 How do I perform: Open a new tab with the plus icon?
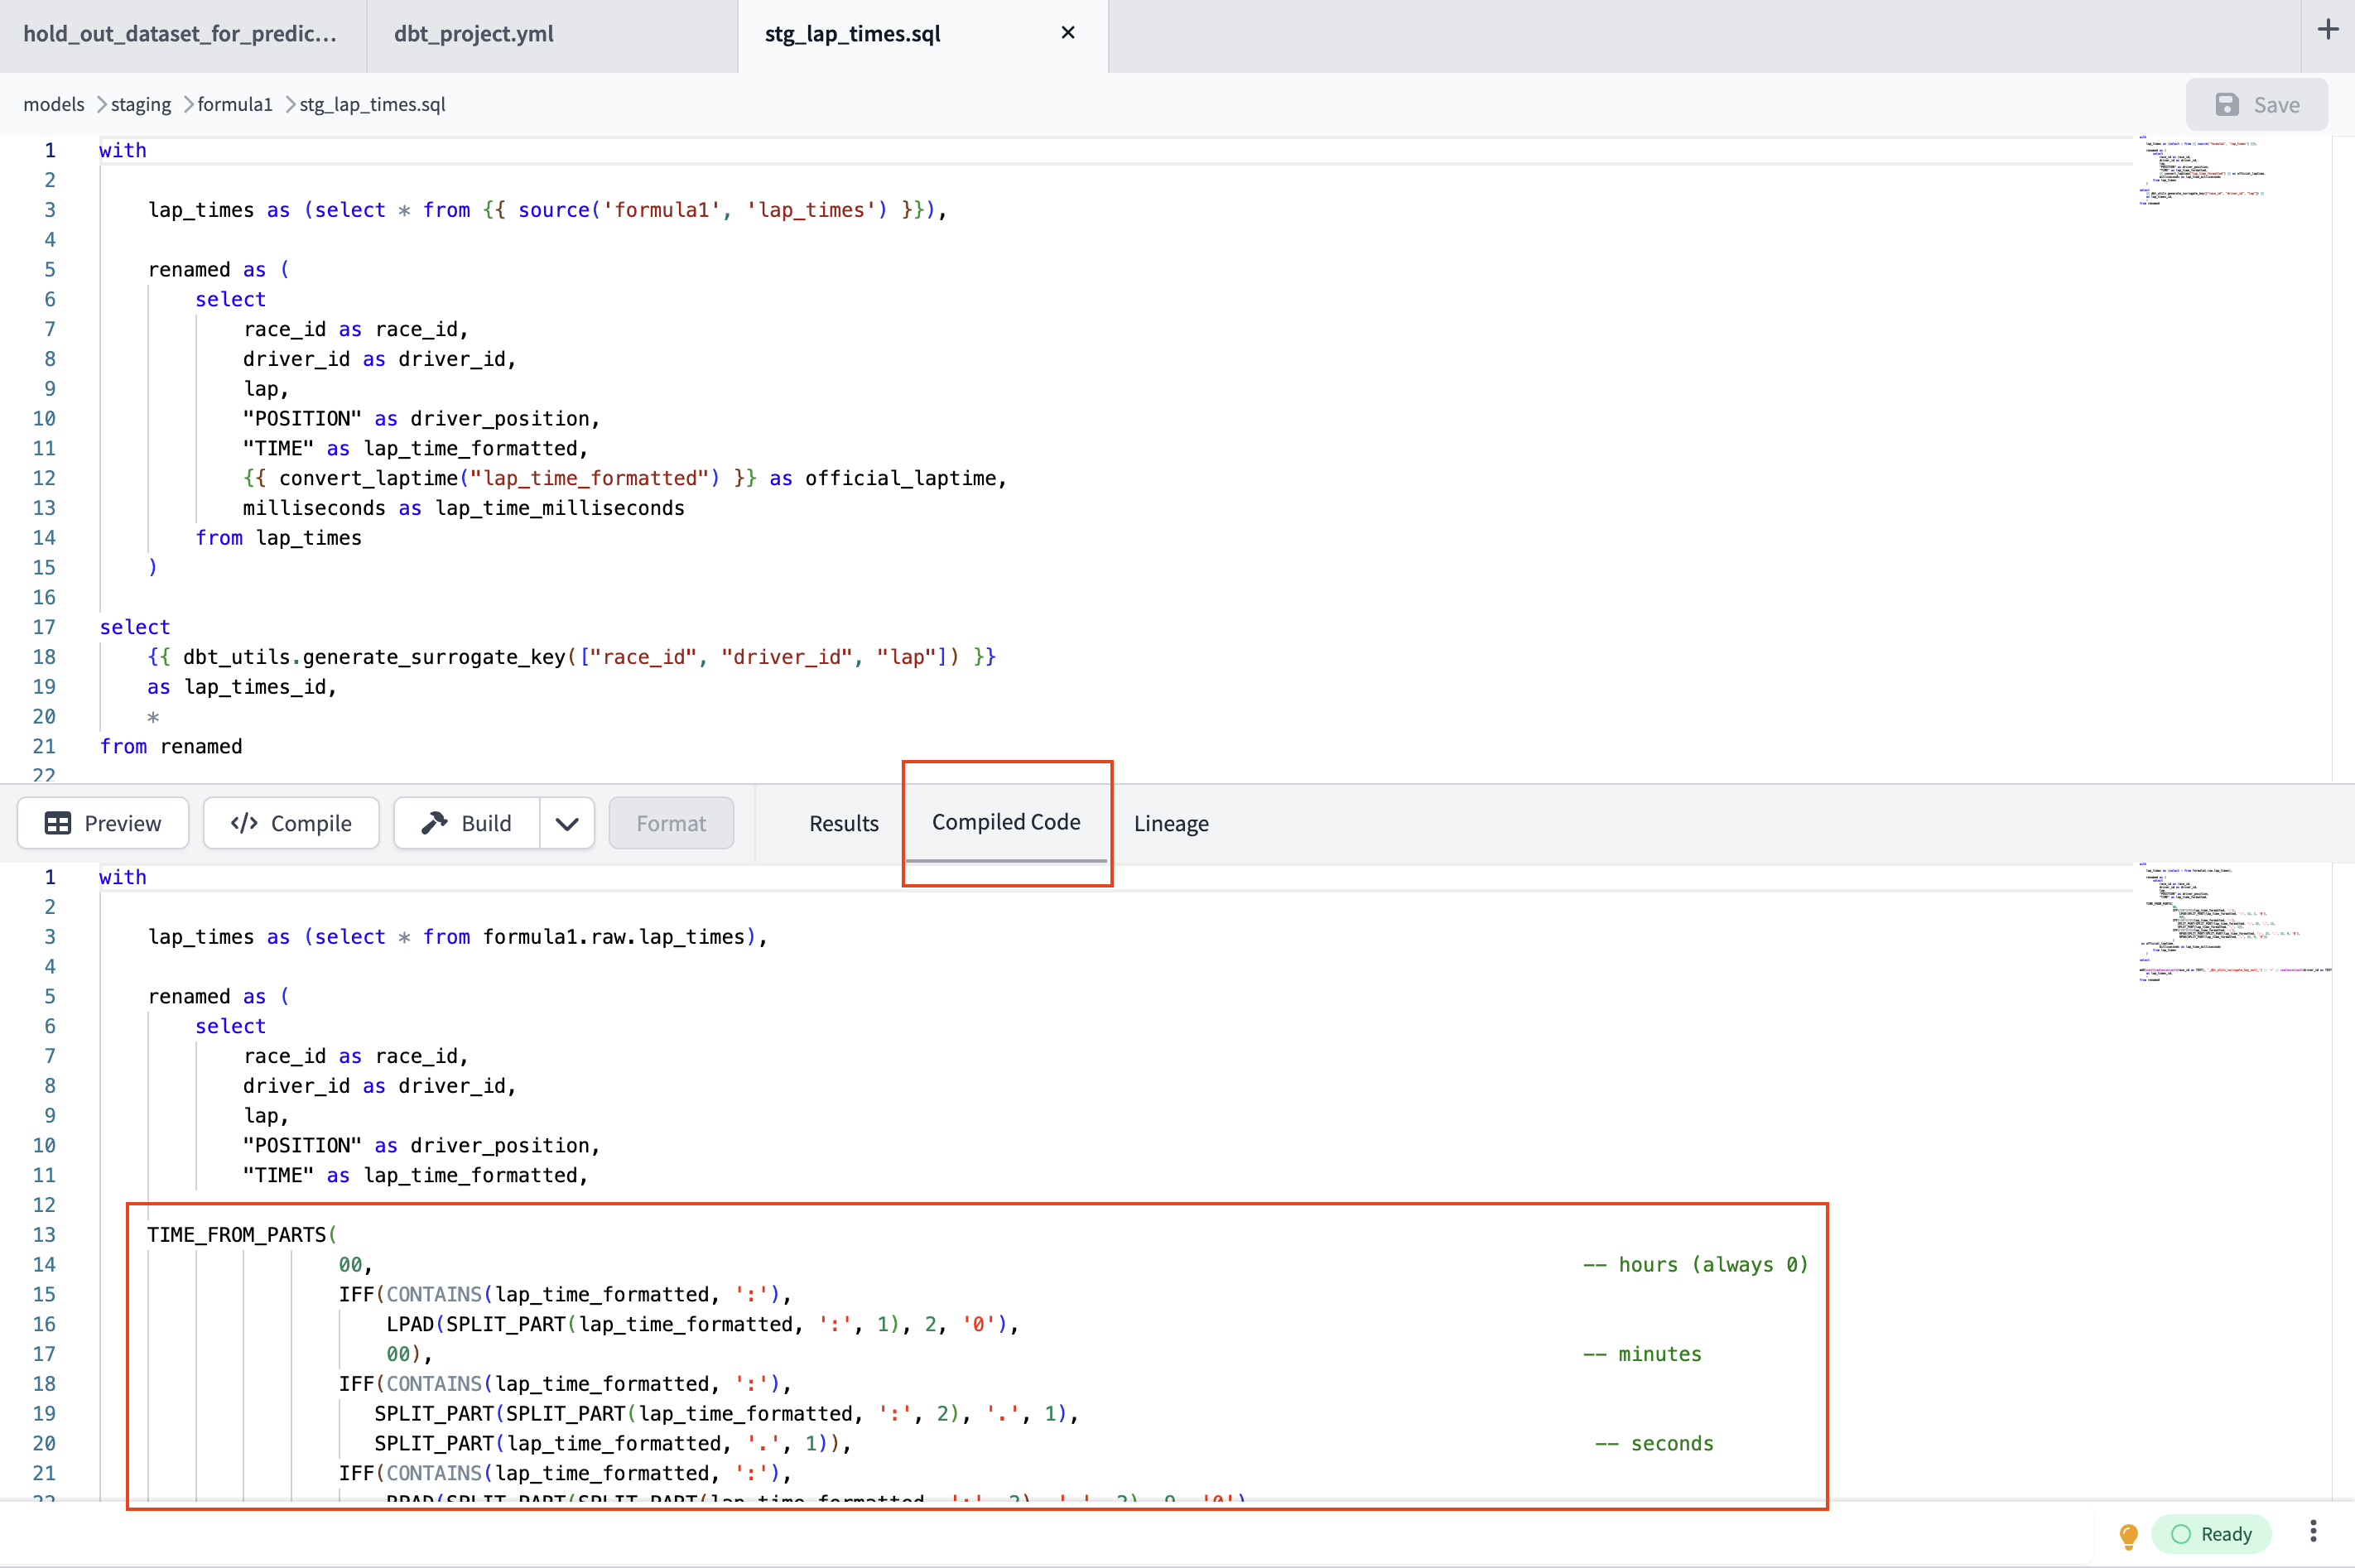pyautogui.click(x=2329, y=30)
